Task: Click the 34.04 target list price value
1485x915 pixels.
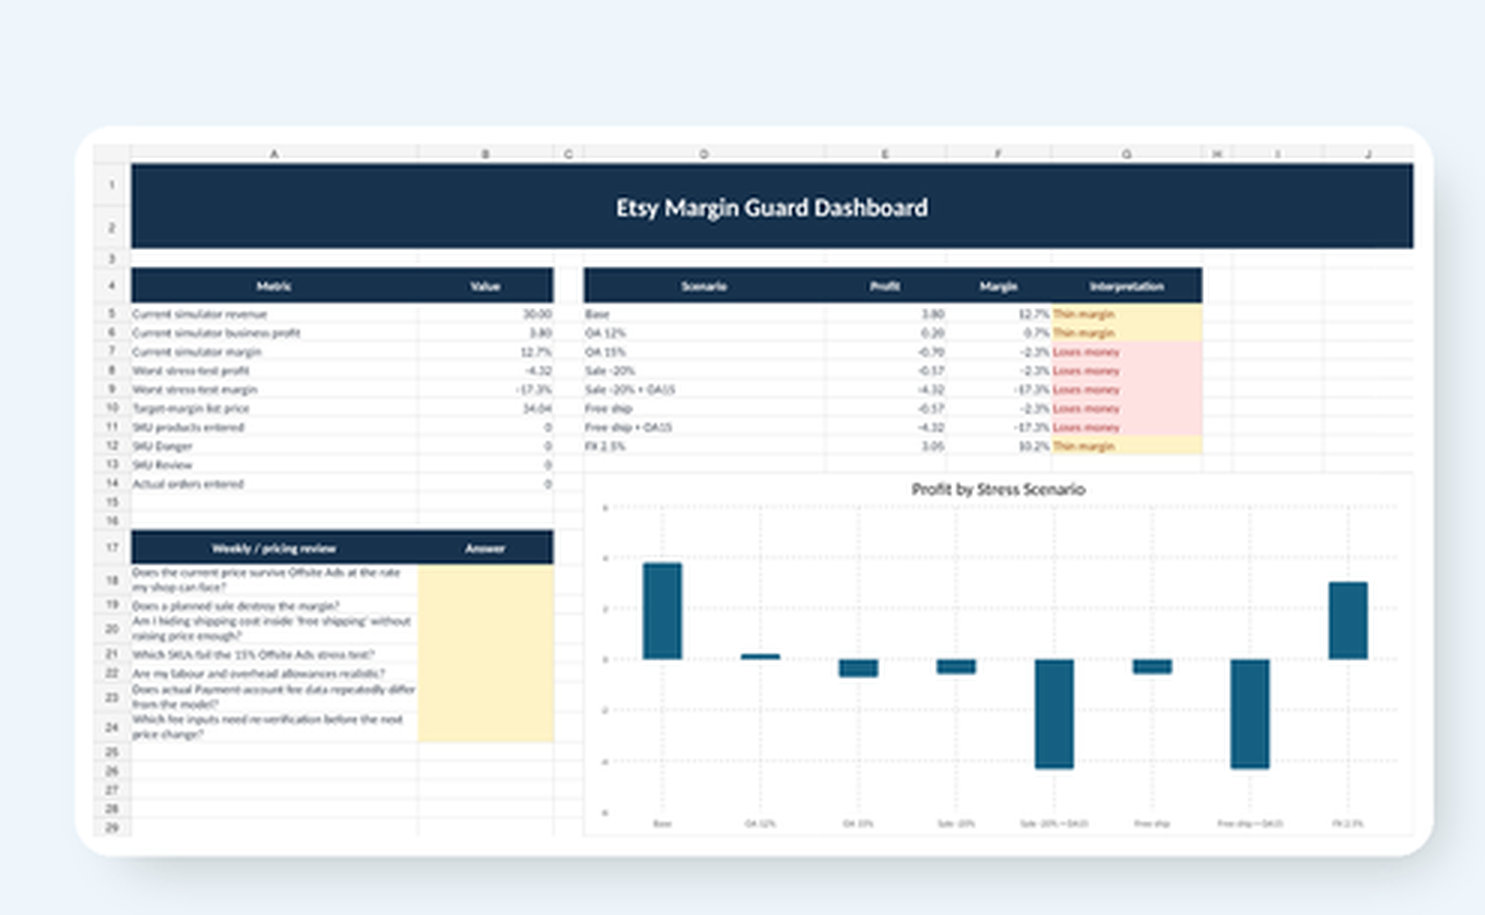Action: point(485,409)
